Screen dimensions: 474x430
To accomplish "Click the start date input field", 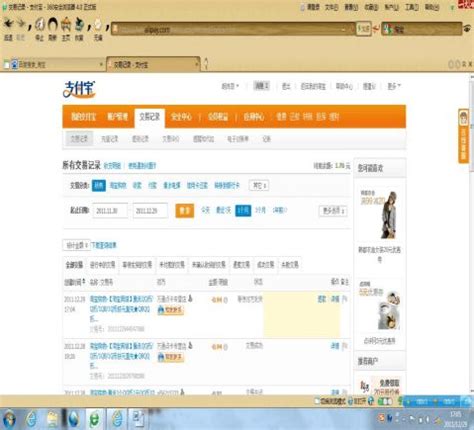I will tap(110, 211).
